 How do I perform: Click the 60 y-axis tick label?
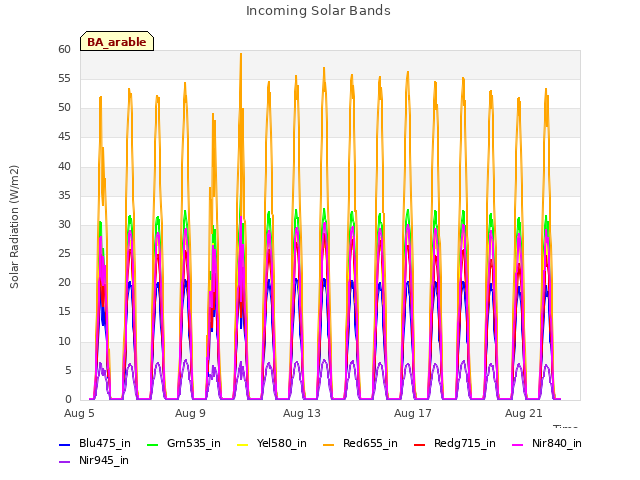pyautogui.click(x=64, y=49)
